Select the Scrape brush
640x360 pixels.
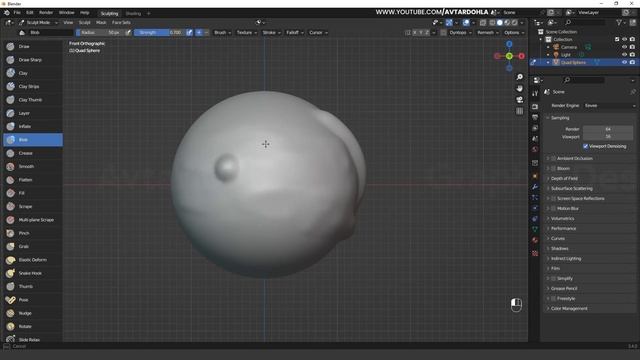click(33, 207)
